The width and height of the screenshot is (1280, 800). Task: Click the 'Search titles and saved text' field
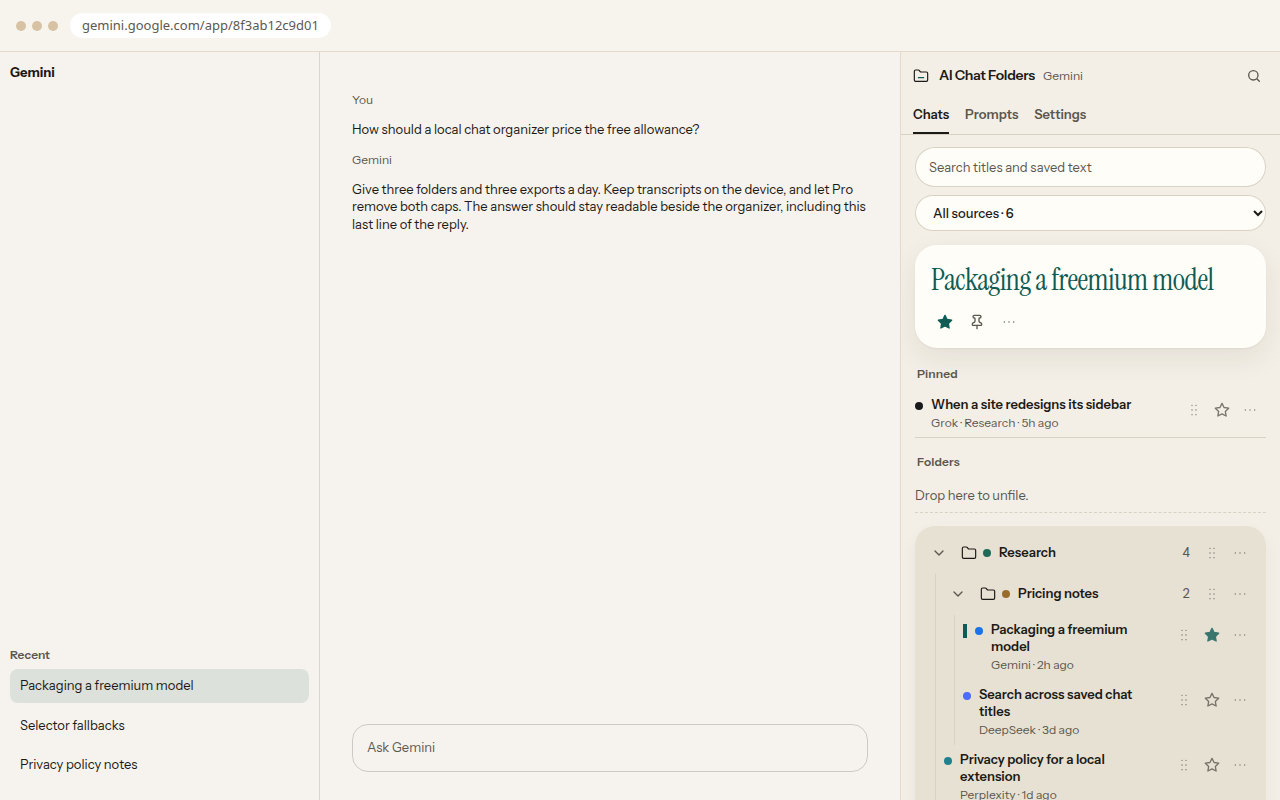click(1090, 167)
